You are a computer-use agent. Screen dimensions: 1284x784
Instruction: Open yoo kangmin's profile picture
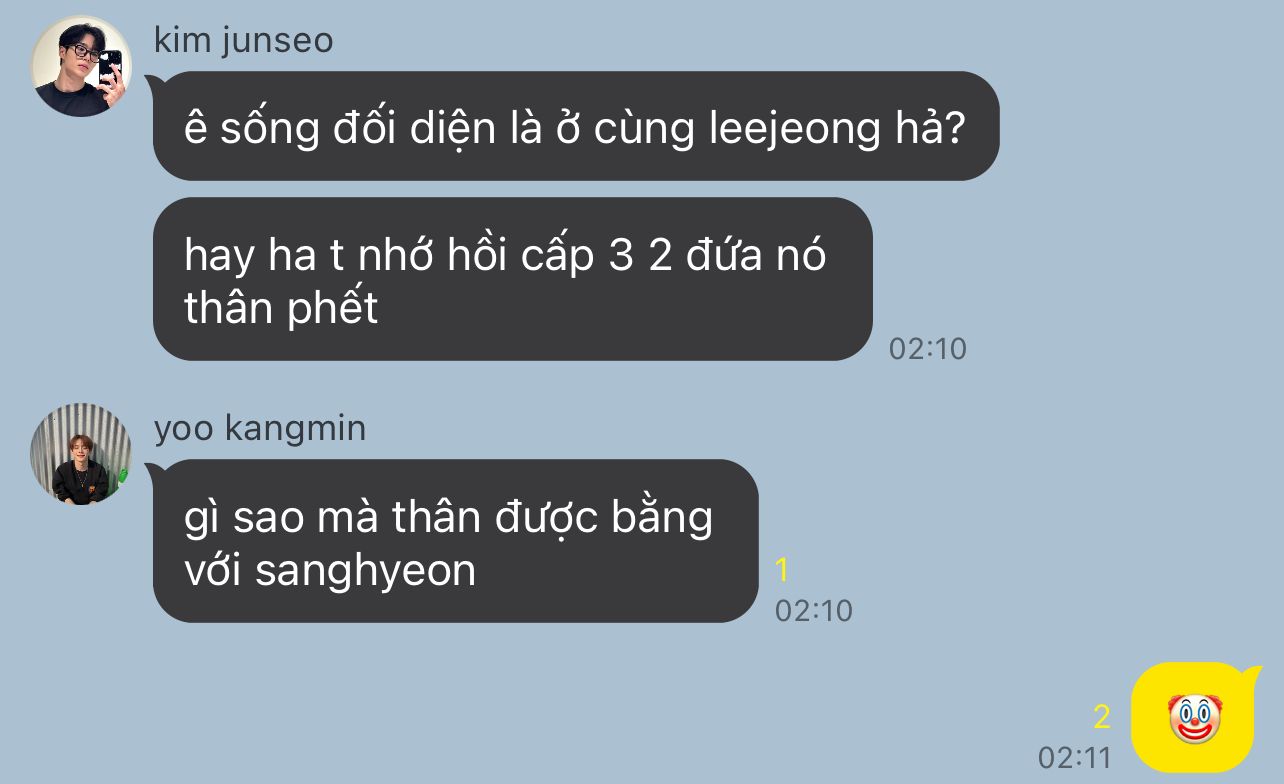81,455
